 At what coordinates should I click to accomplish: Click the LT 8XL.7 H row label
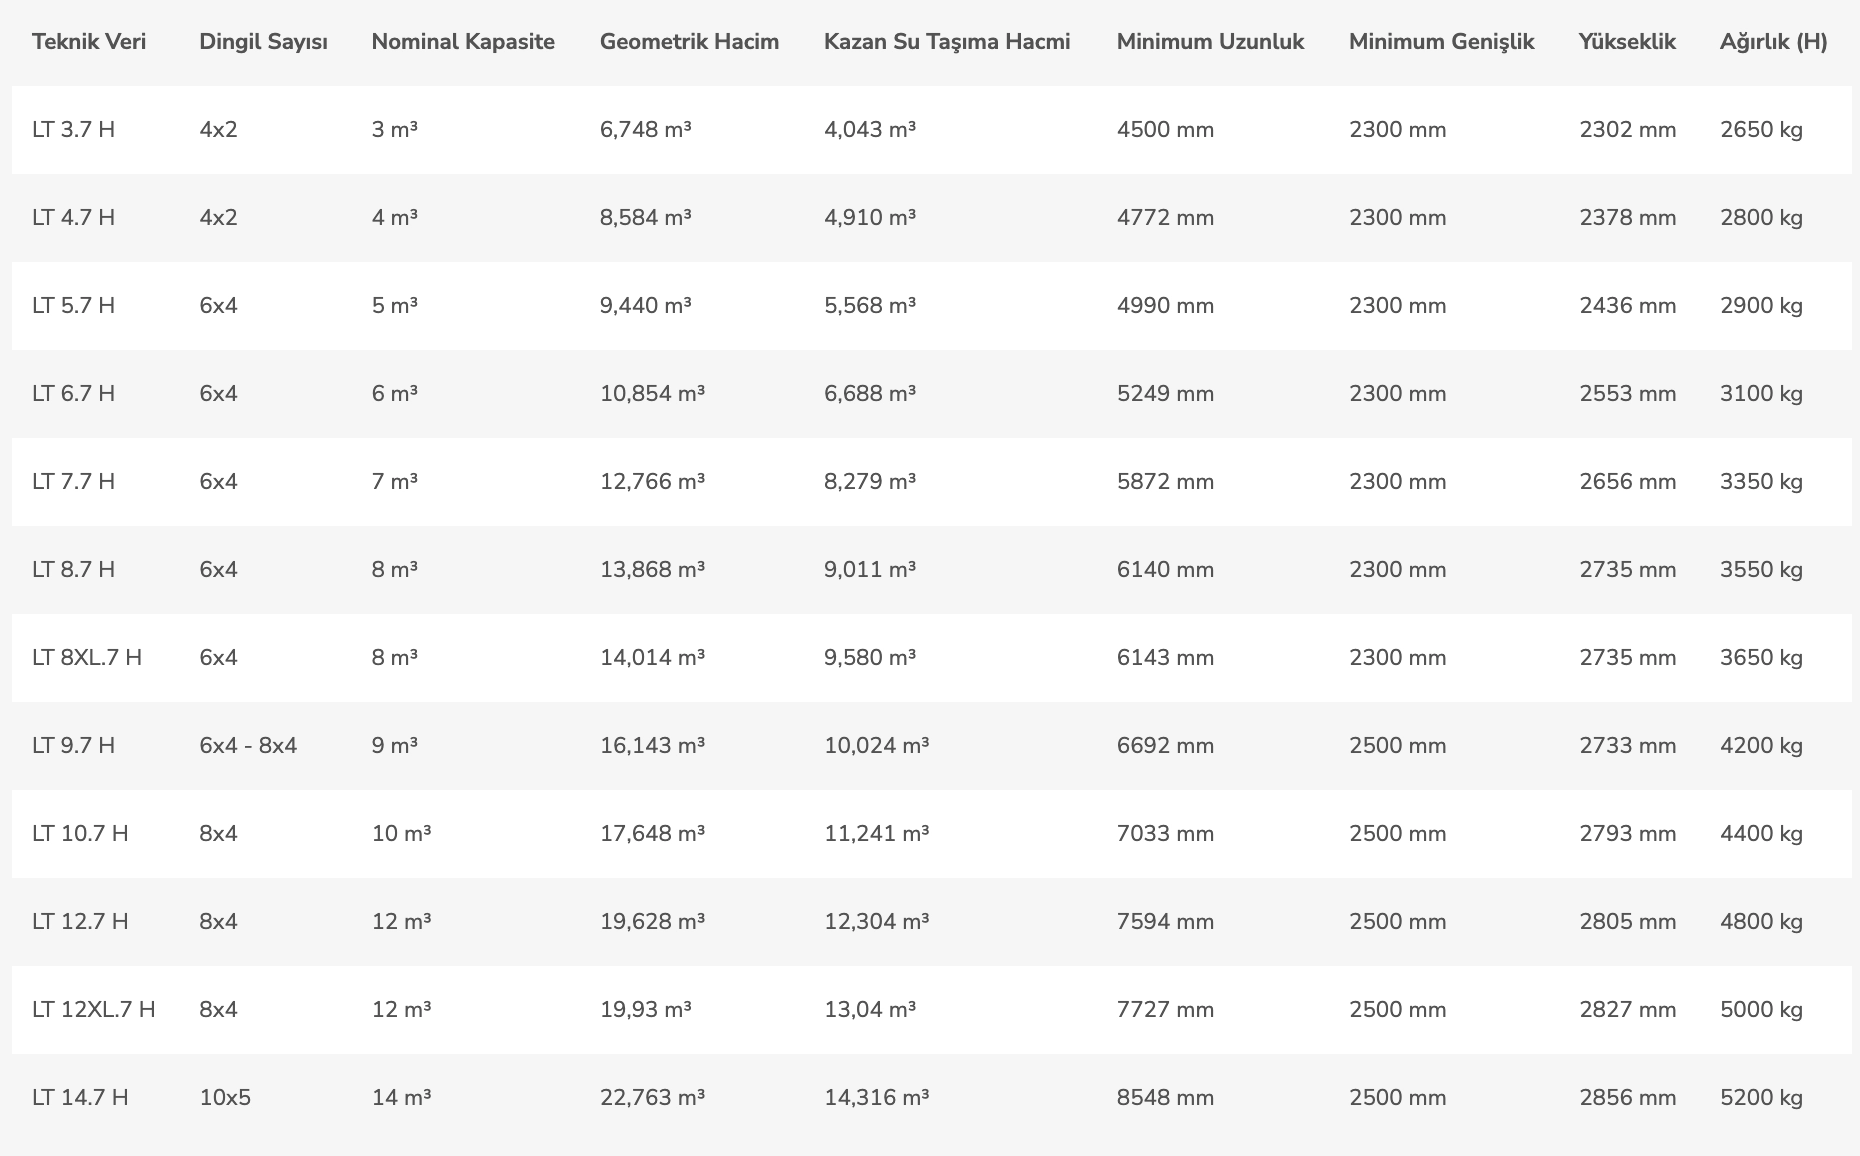pyautogui.click(x=87, y=658)
